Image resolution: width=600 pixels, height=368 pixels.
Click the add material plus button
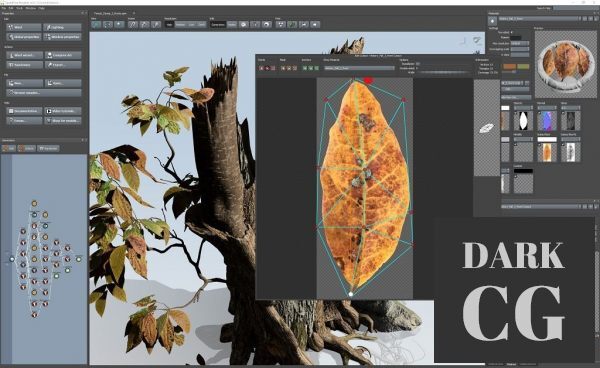[x=492, y=21]
